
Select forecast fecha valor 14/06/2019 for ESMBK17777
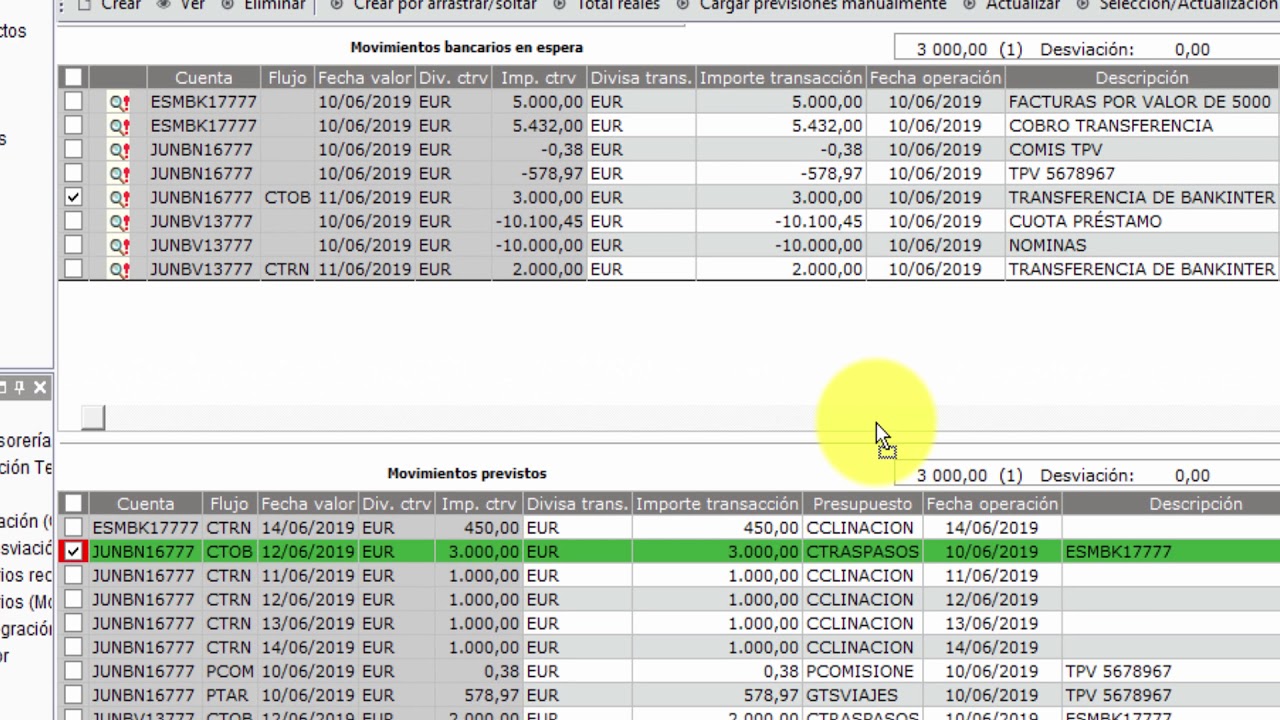pos(307,527)
